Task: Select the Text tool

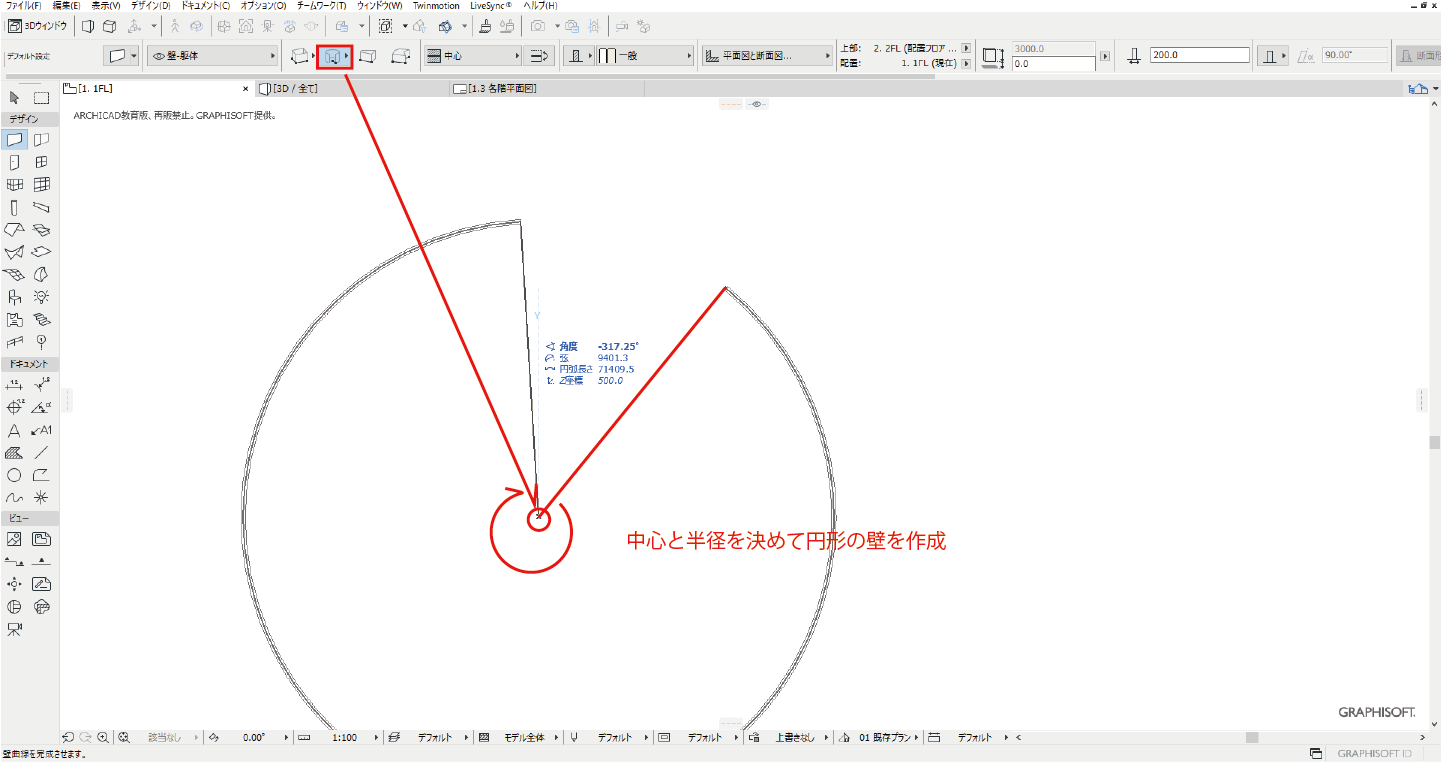Action: [x=14, y=431]
